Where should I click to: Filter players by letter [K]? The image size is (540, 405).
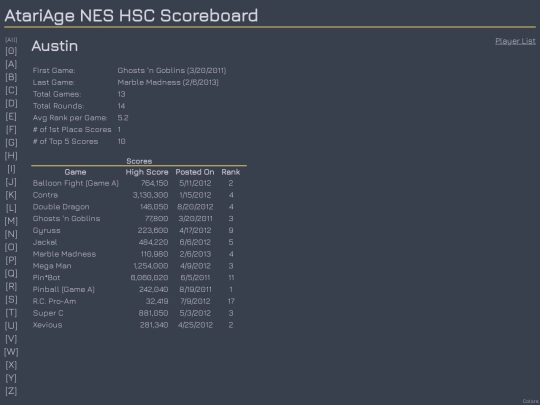tap(11, 195)
